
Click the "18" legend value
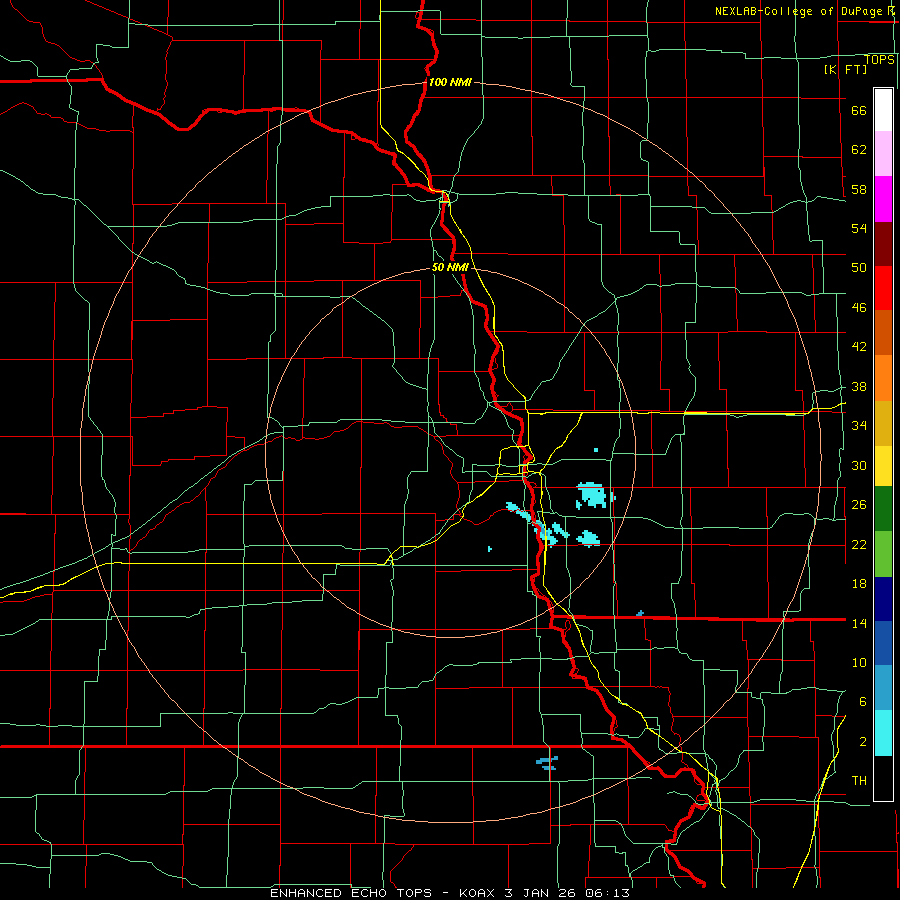point(859,584)
